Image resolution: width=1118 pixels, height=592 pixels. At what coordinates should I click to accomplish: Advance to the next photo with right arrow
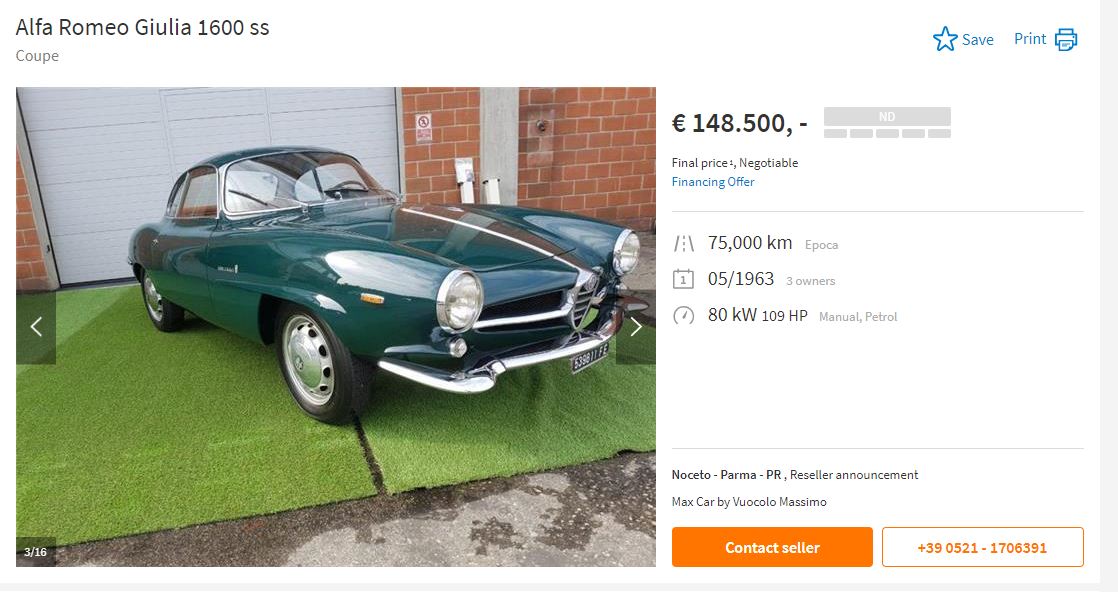pos(636,327)
